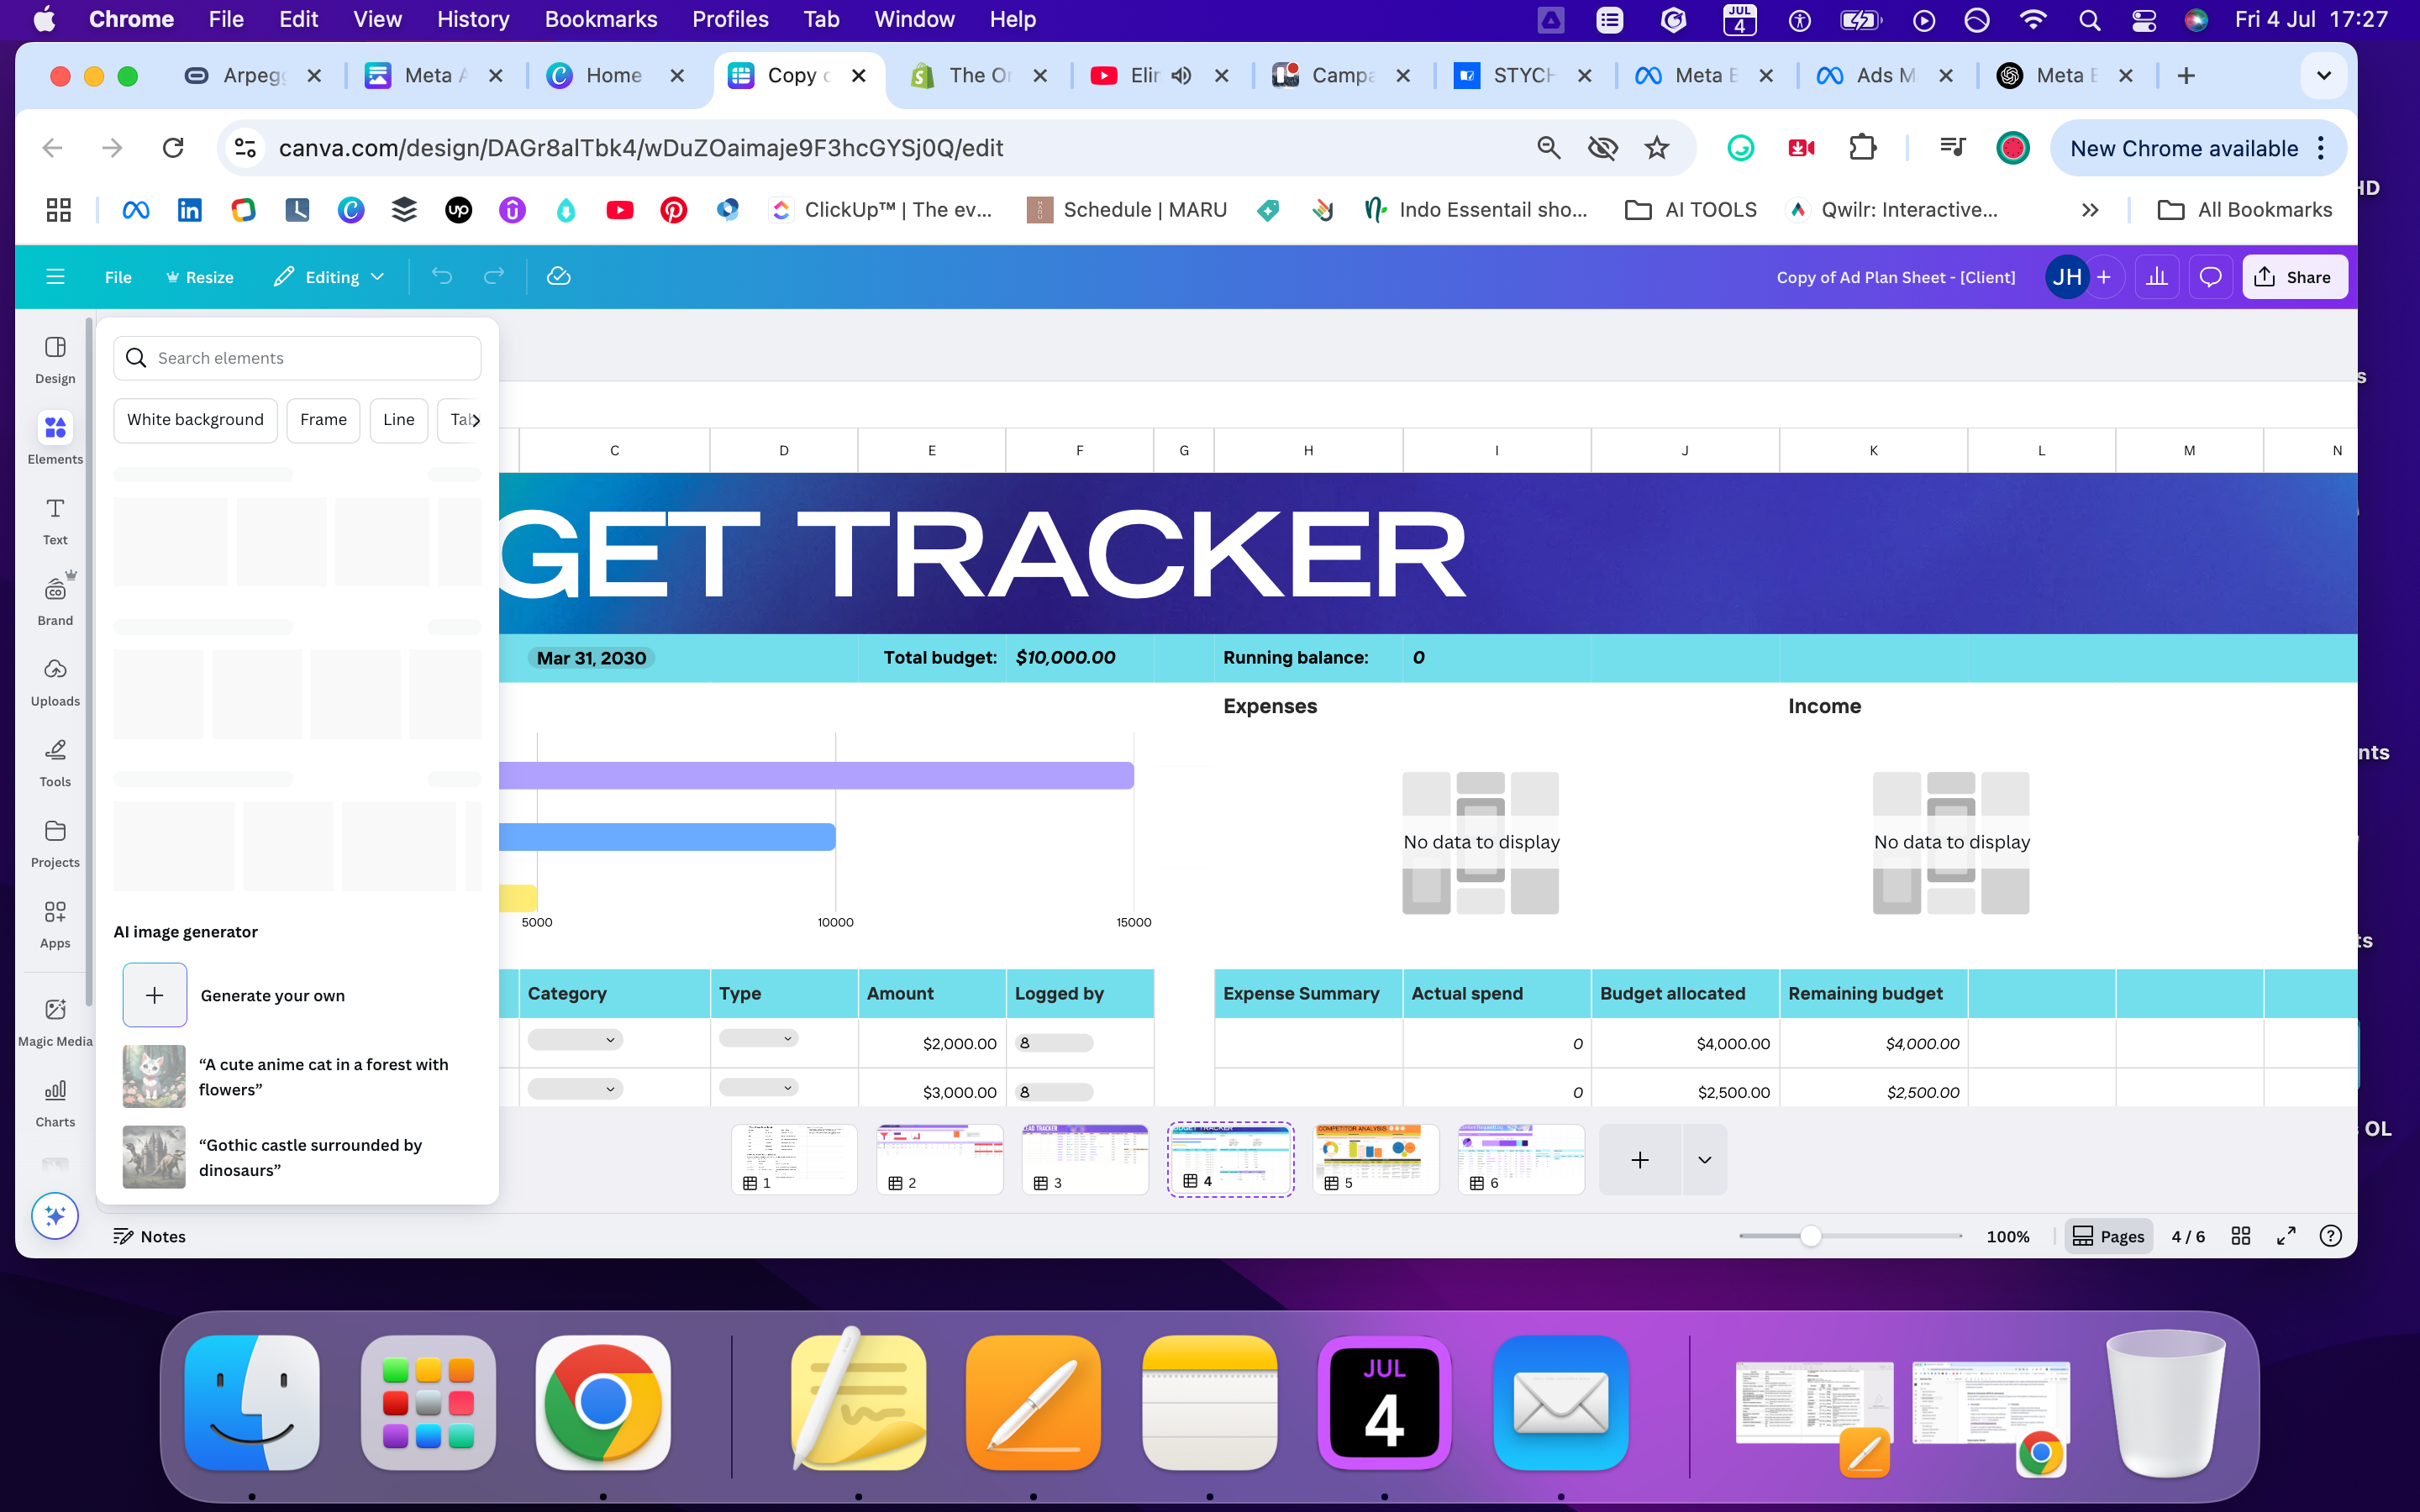Screen dimensions: 2420x1512
Task: Open the help question mark icon
Action: point(2331,1236)
